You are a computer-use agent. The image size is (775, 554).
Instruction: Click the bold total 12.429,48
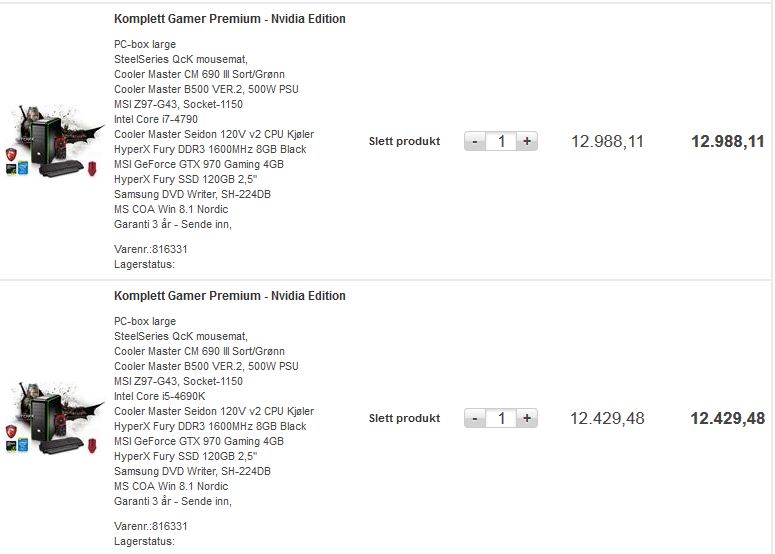coord(728,418)
